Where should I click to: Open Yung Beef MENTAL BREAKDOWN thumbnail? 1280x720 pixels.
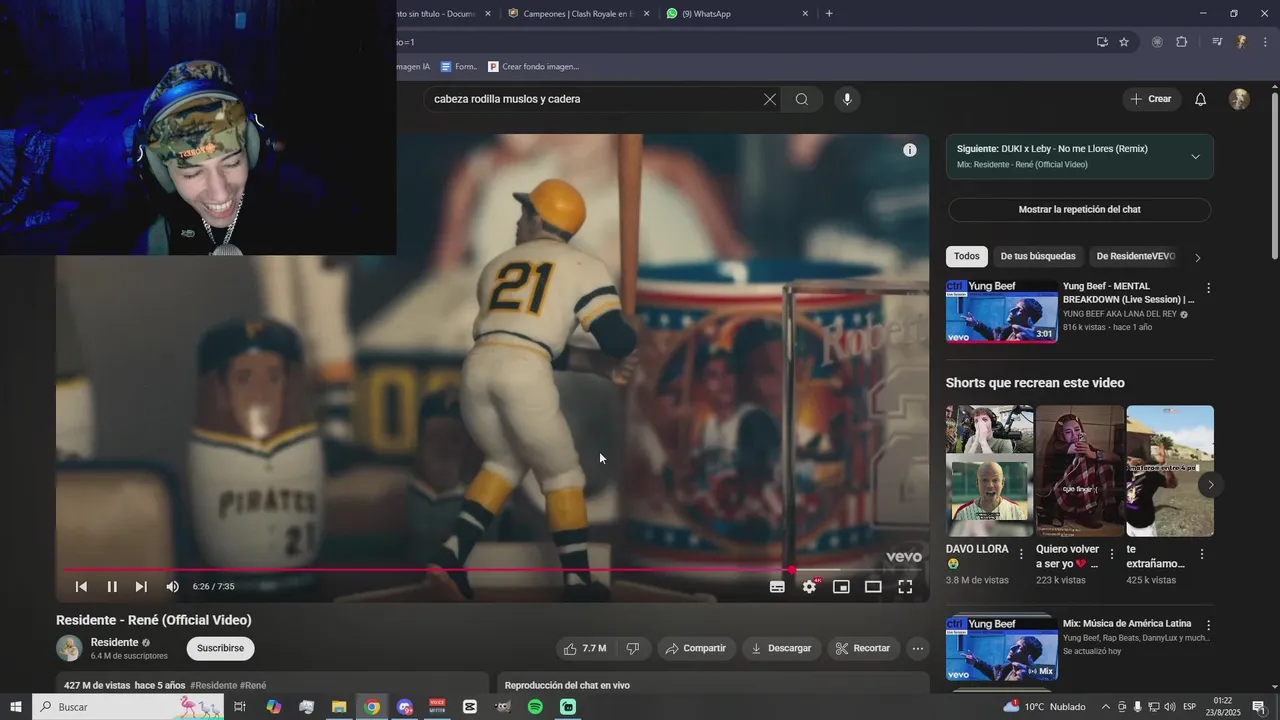[1001, 312]
